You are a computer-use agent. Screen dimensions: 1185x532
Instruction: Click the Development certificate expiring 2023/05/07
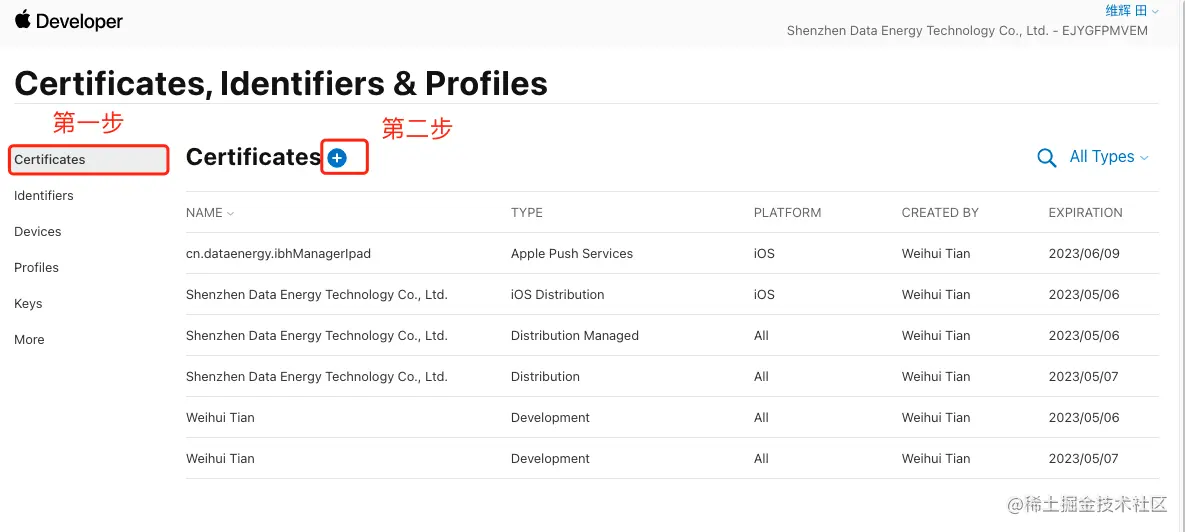point(550,459)
